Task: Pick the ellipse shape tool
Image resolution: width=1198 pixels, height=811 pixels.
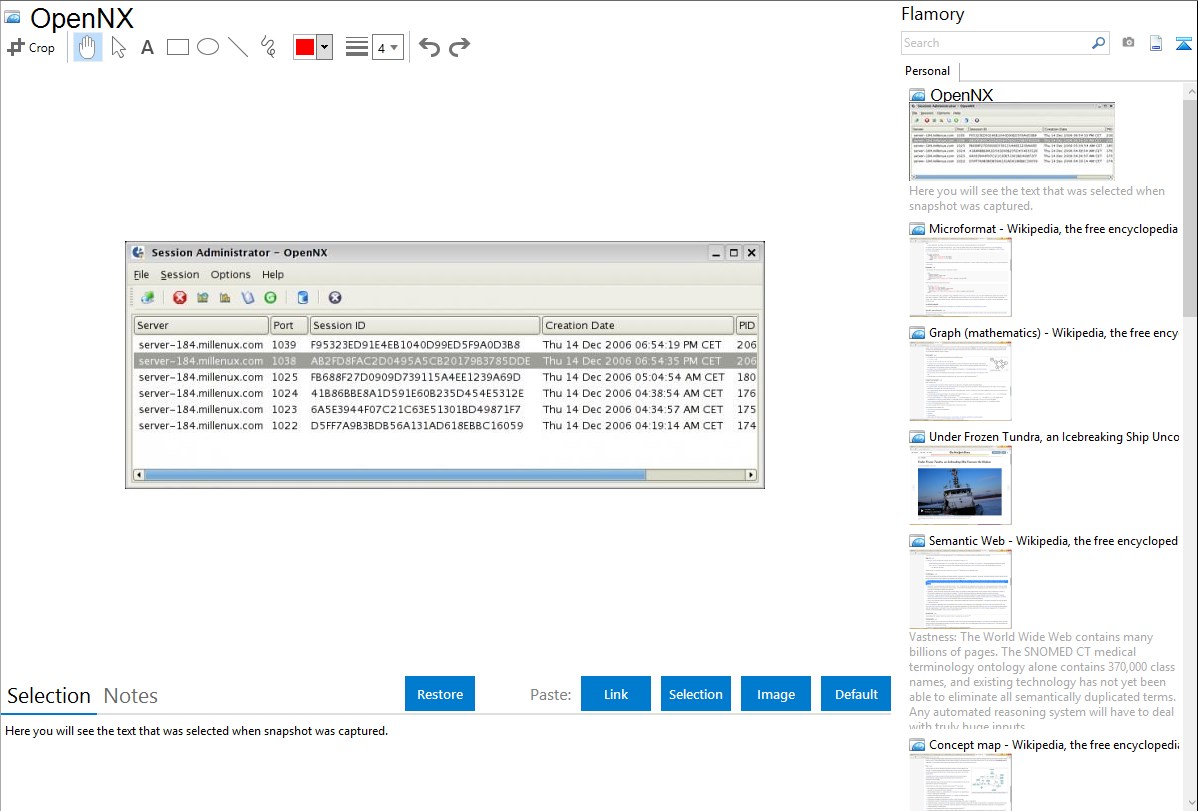Action: coord(208,47)
